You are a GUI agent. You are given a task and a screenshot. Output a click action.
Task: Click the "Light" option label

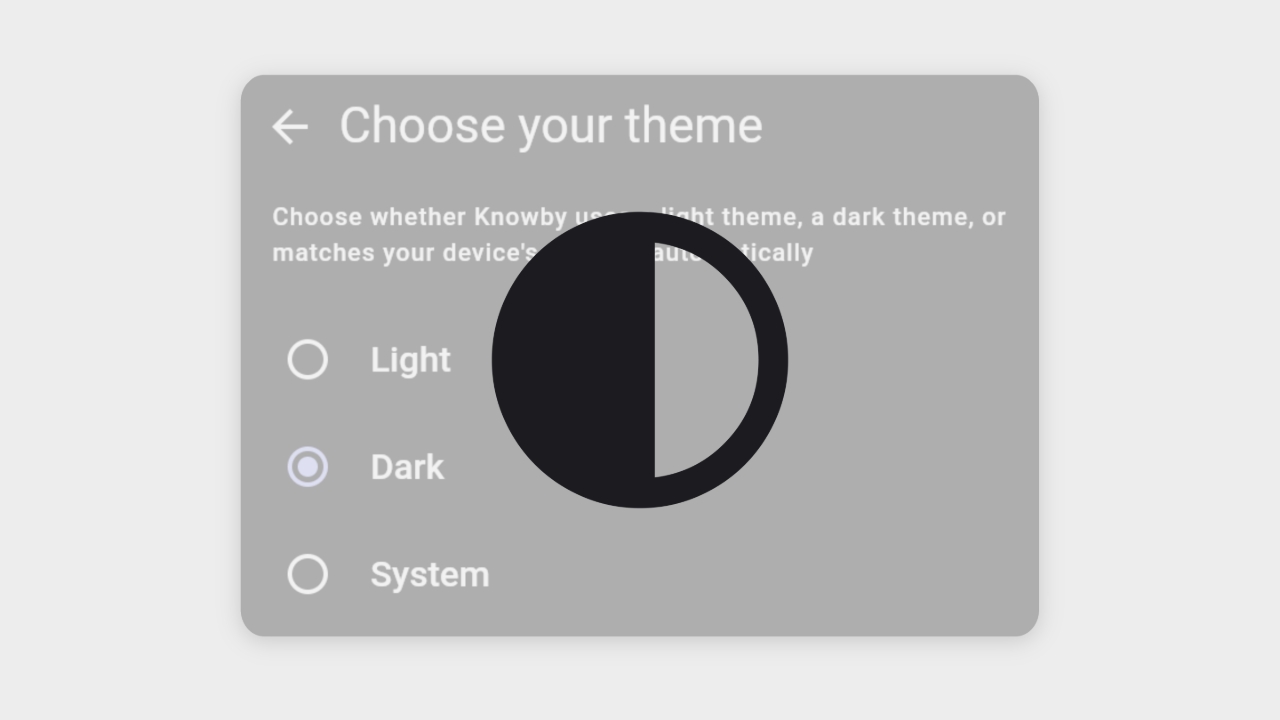pos(410,360)
